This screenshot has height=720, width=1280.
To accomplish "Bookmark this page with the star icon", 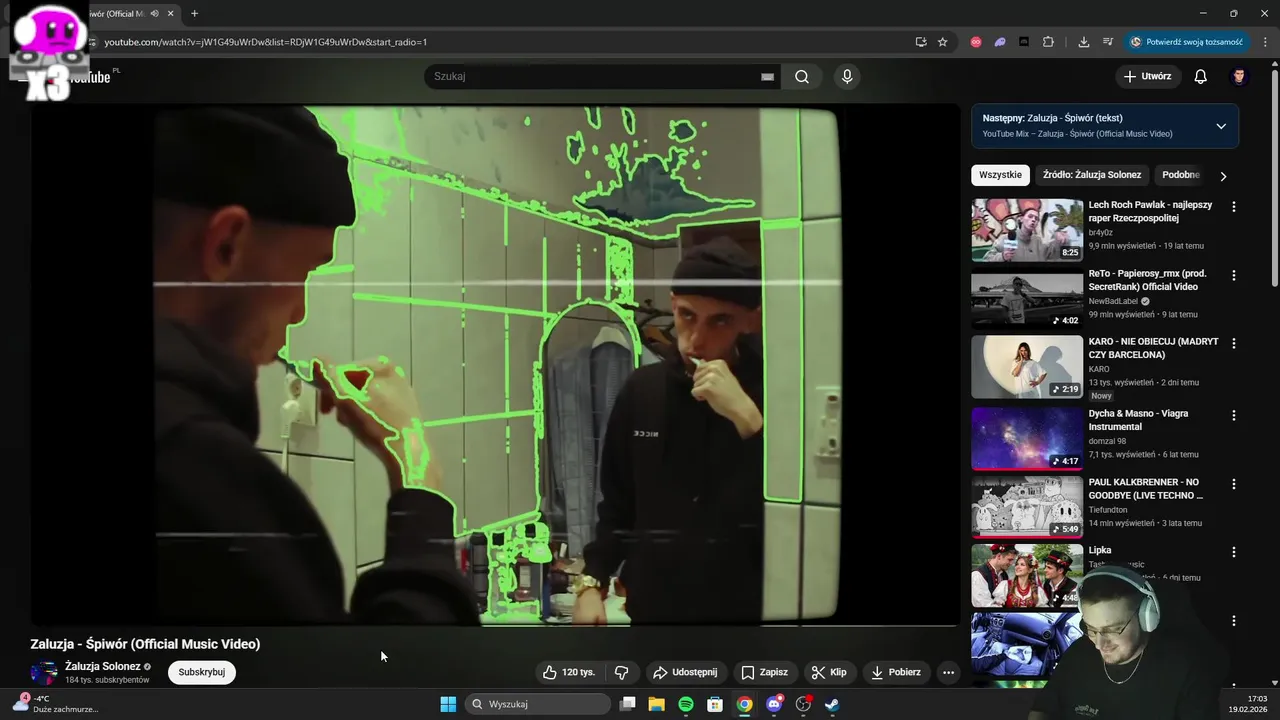I will (x=942, y=42).
